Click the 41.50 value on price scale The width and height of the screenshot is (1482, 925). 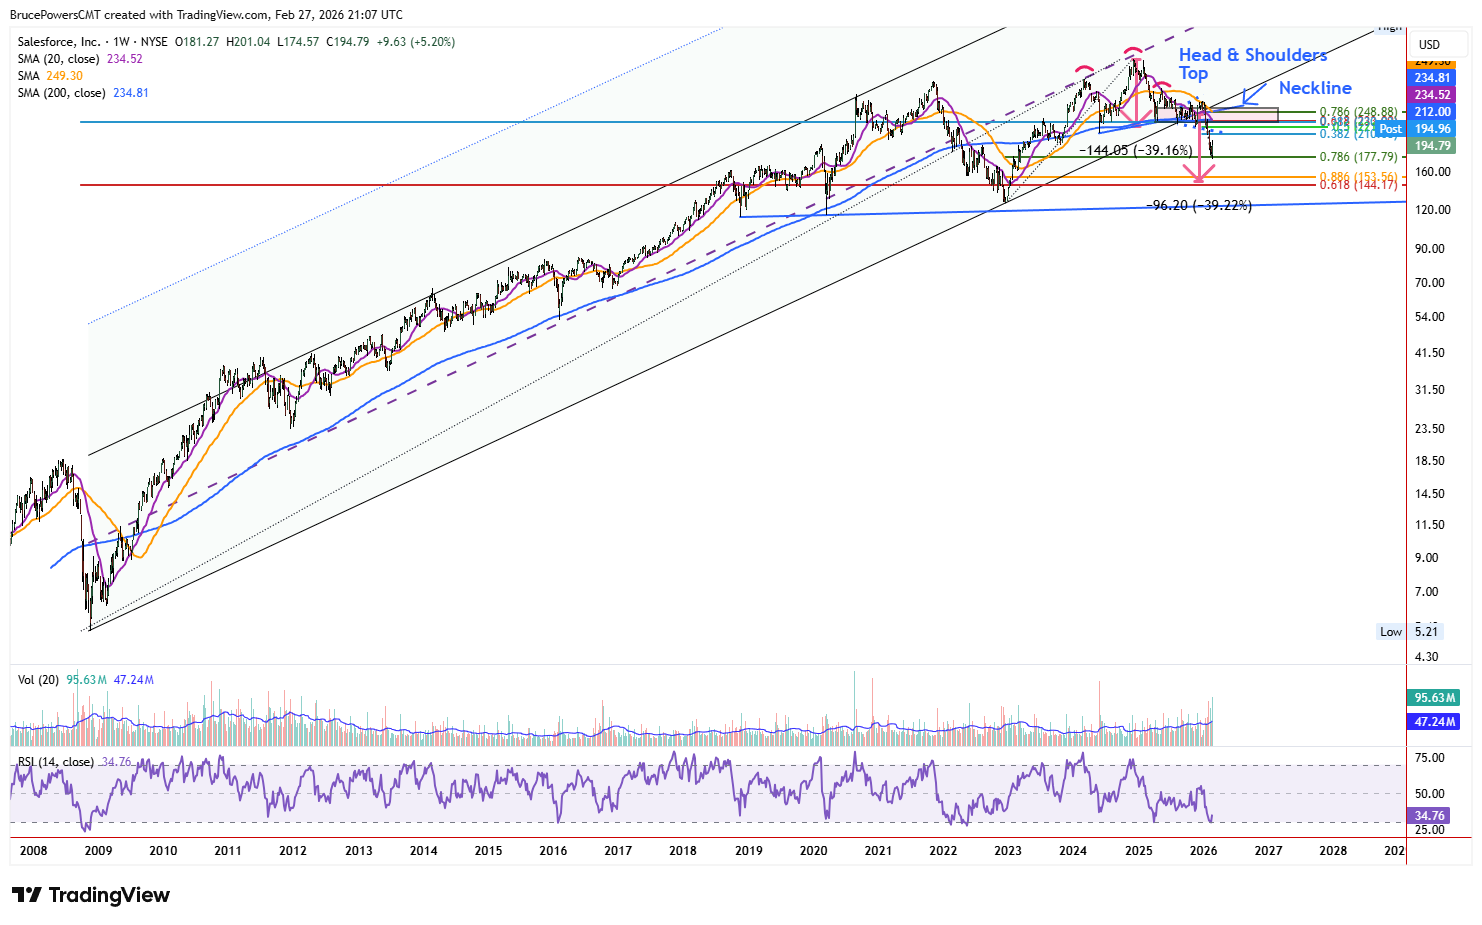pos(1431,353)
